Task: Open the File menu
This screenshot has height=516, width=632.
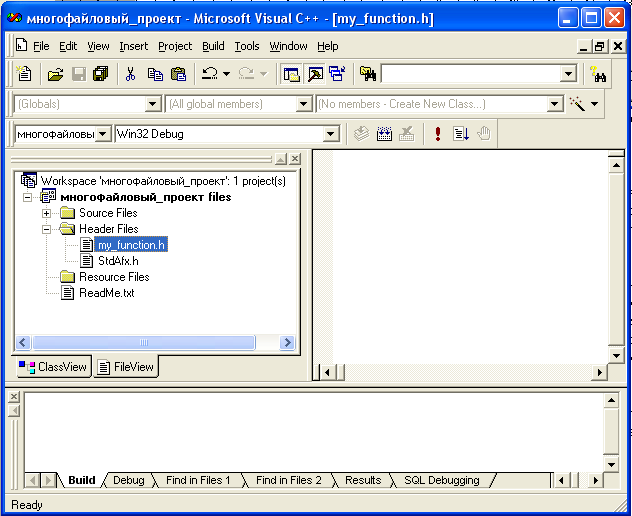Action: coord(41,46)
